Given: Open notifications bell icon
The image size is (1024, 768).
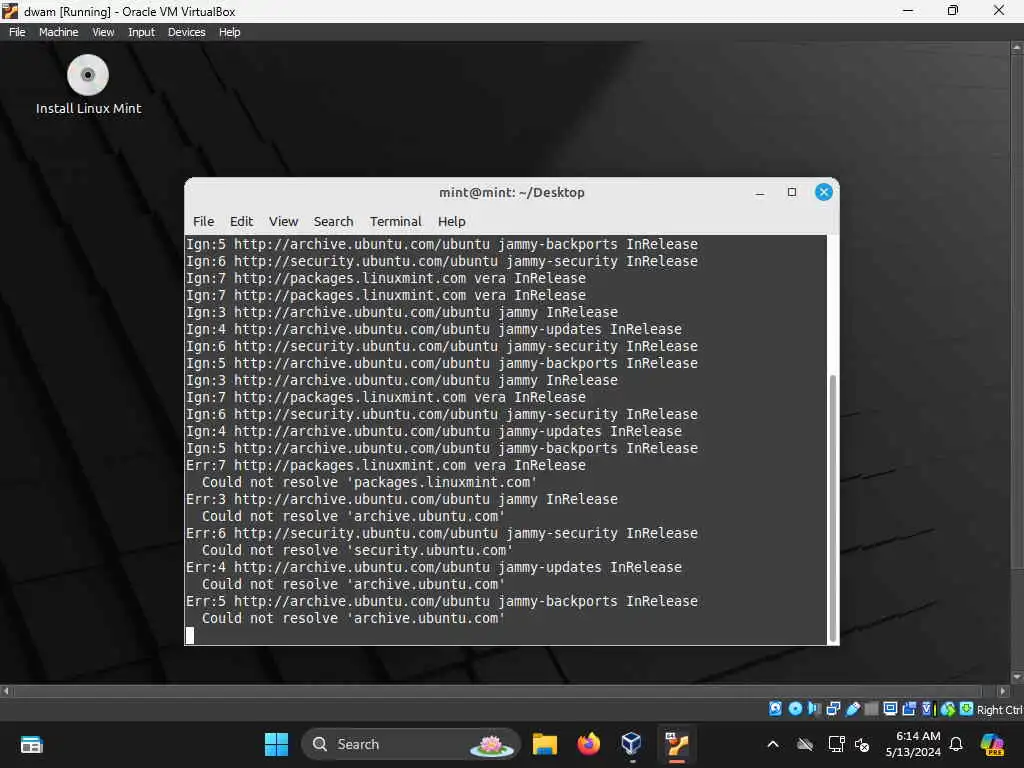Looking at the screenshot, I should pos(956,744).
